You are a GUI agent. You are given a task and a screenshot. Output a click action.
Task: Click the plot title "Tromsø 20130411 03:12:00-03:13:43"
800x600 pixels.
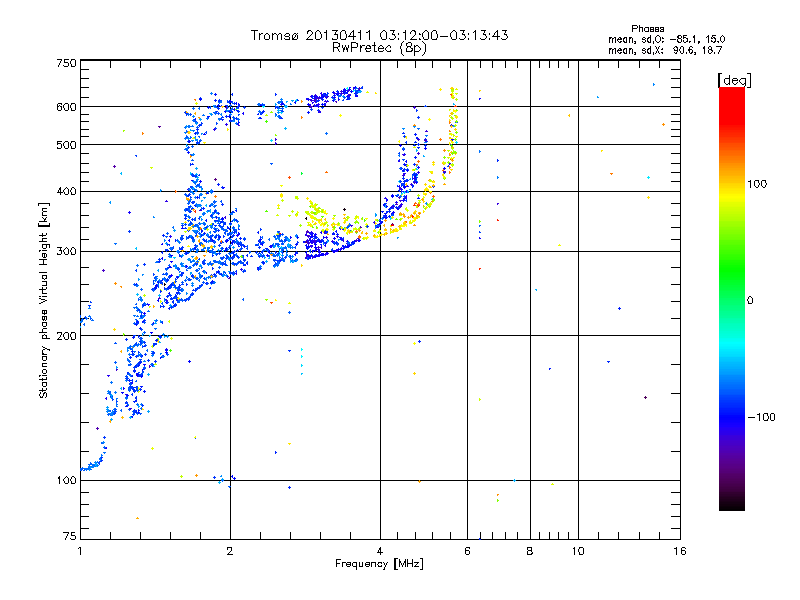[379, 35]
